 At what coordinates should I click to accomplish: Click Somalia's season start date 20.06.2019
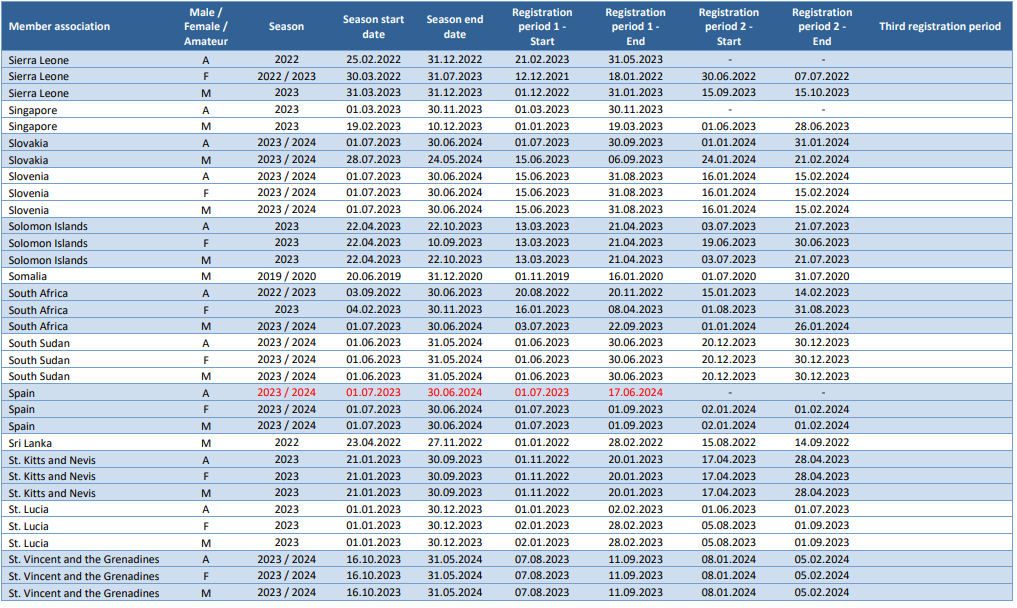pos(374,276)
